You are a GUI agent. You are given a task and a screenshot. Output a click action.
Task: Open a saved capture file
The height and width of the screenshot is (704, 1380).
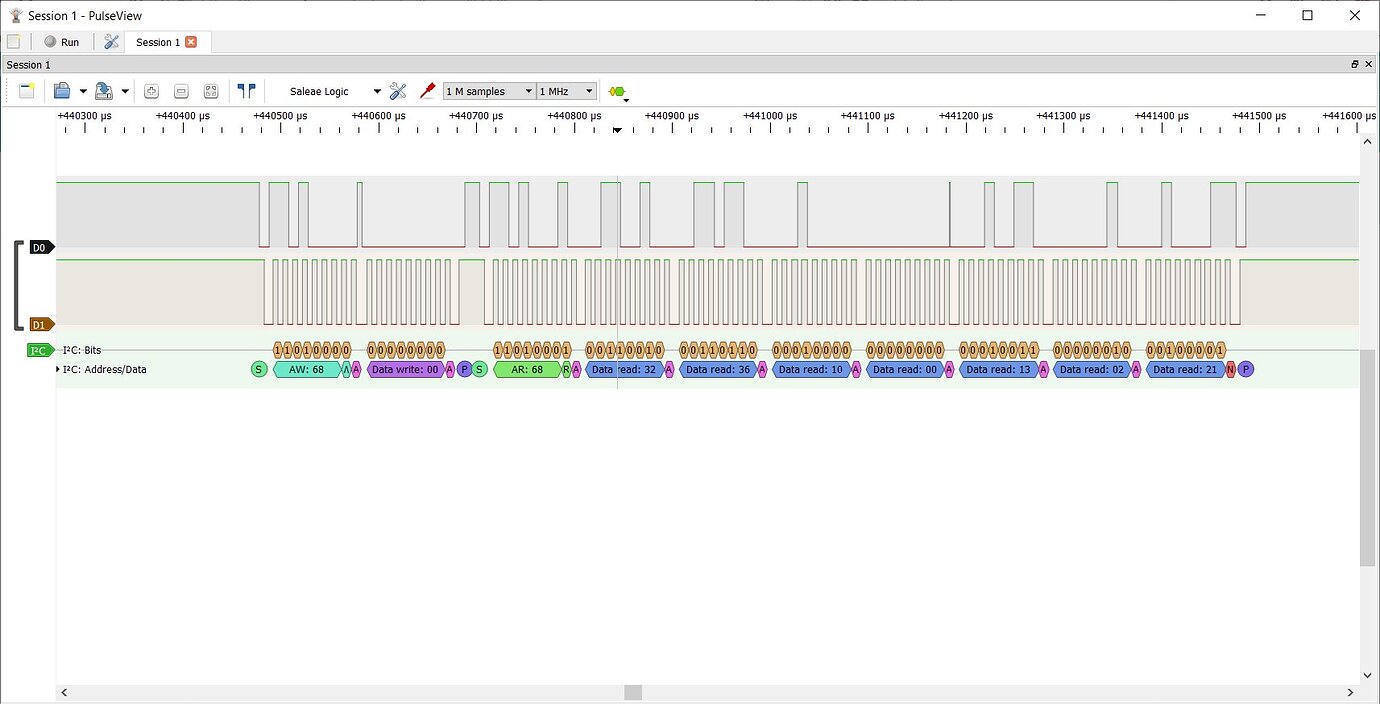pos(63,90)
